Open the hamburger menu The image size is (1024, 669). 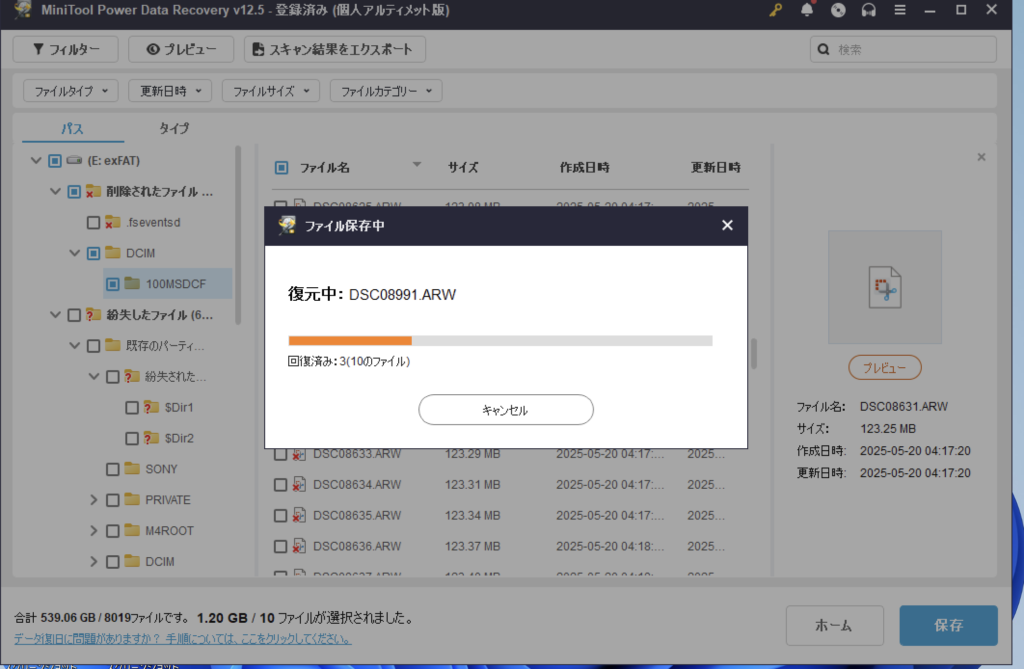[900, 10]
